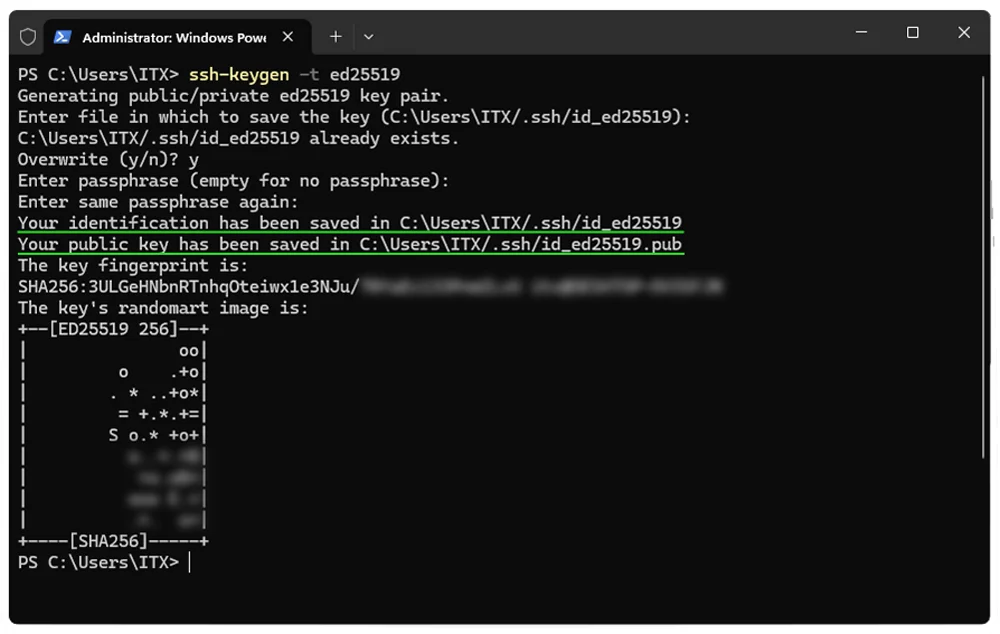Click the public key saved id_ed25519.pub line
Viewport: 1000px width, 634px height.
pyautogui.click(x=350, y=244)
